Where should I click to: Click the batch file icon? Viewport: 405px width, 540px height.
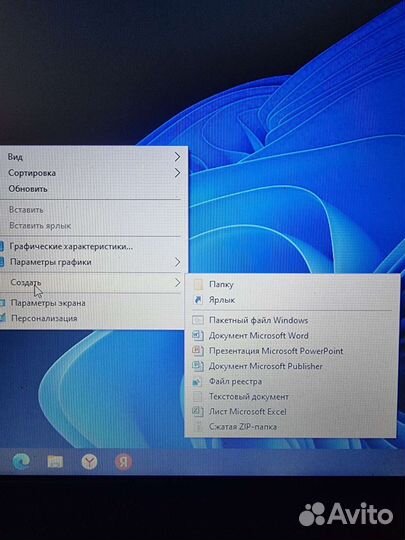click(x=198, y=320)
